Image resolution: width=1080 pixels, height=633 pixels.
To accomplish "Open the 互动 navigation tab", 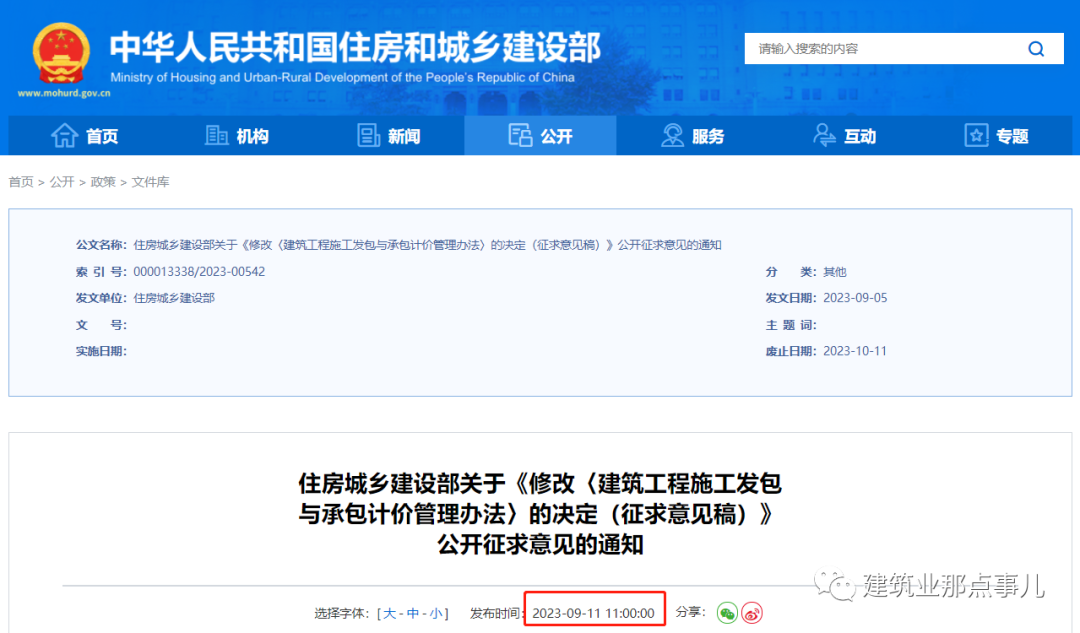I will tap(844, 136).
